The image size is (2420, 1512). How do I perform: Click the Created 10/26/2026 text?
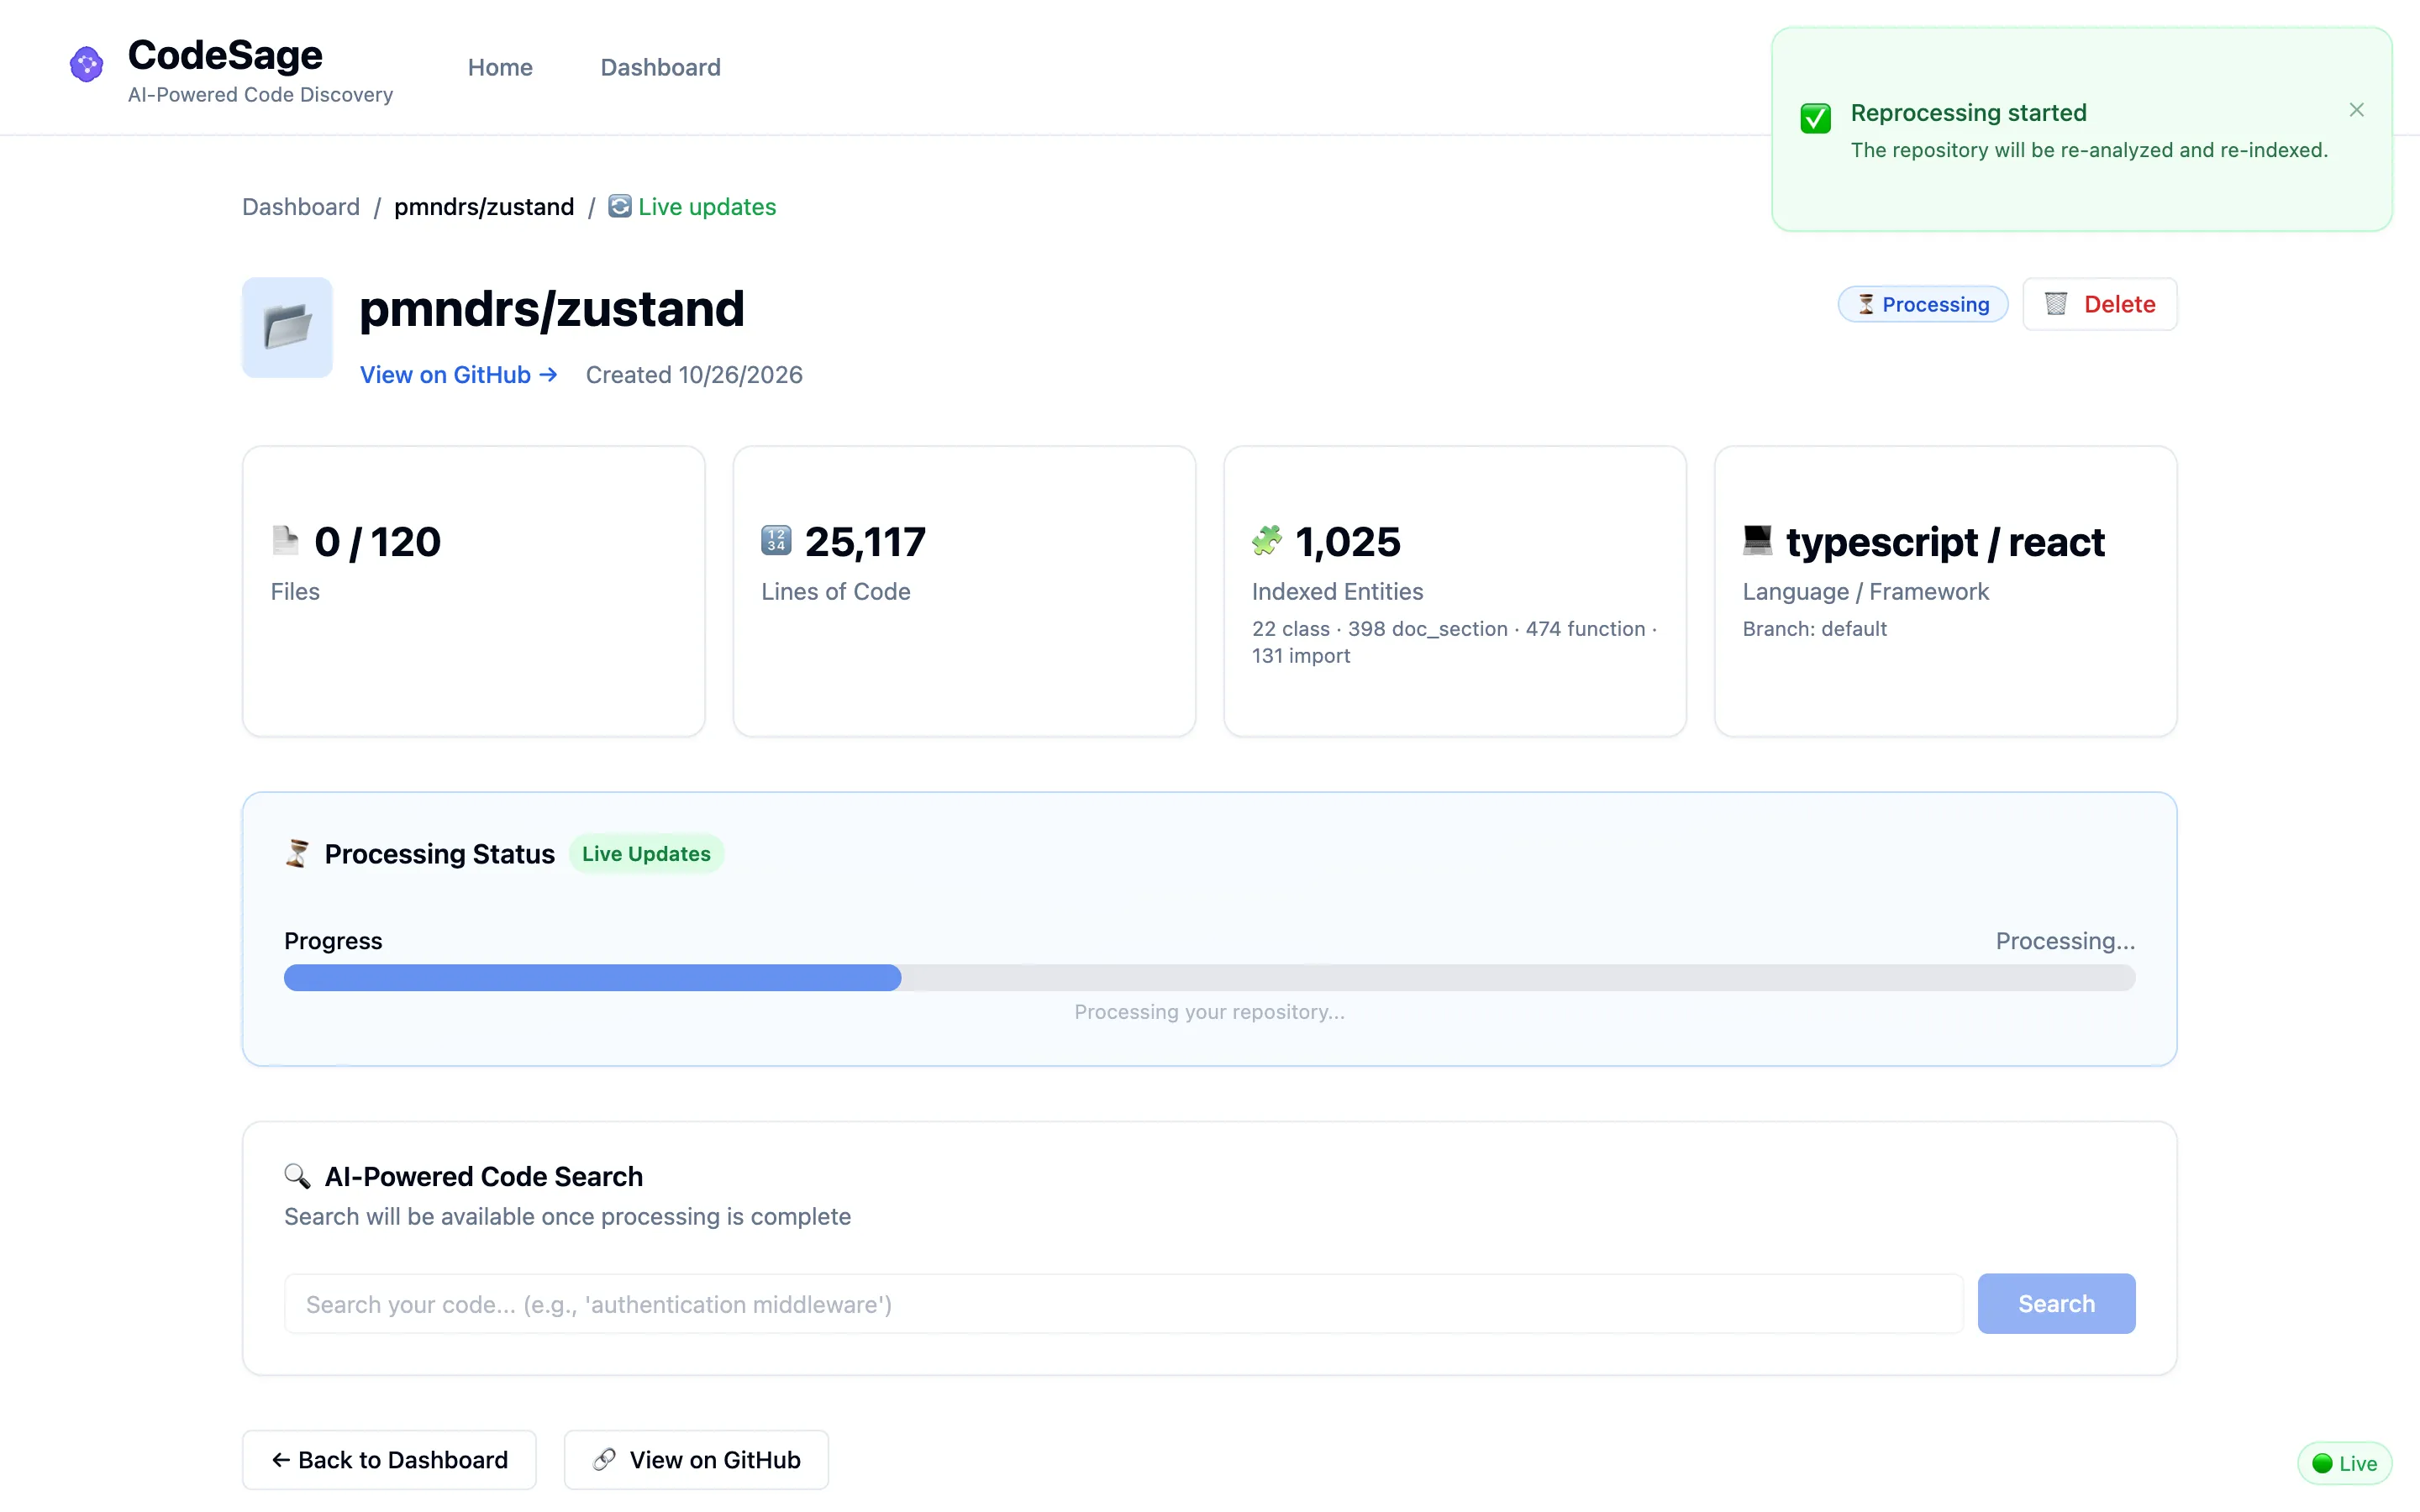point(694,374)
